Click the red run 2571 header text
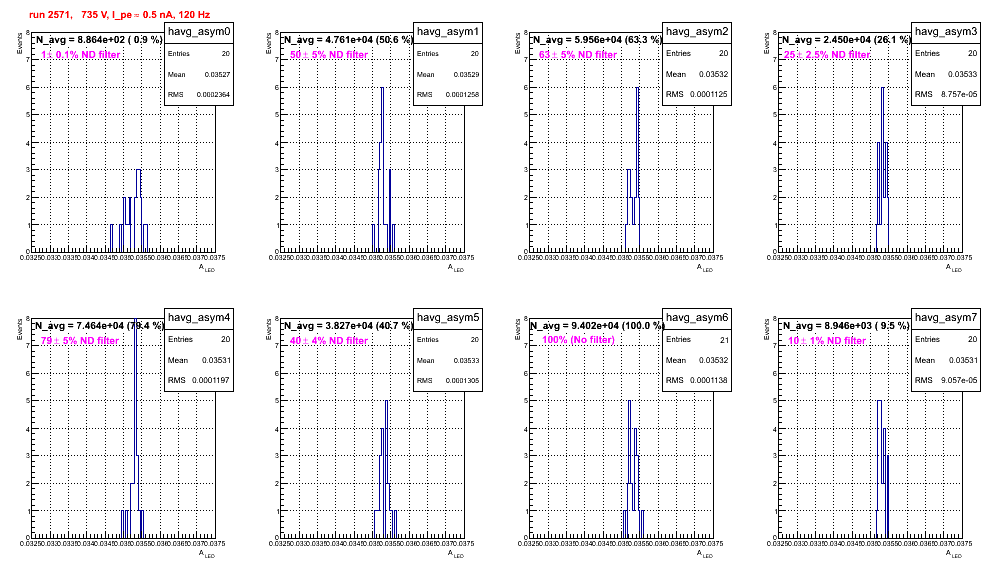The height and width of the screenshot is (572, 996). pos(119,14)
